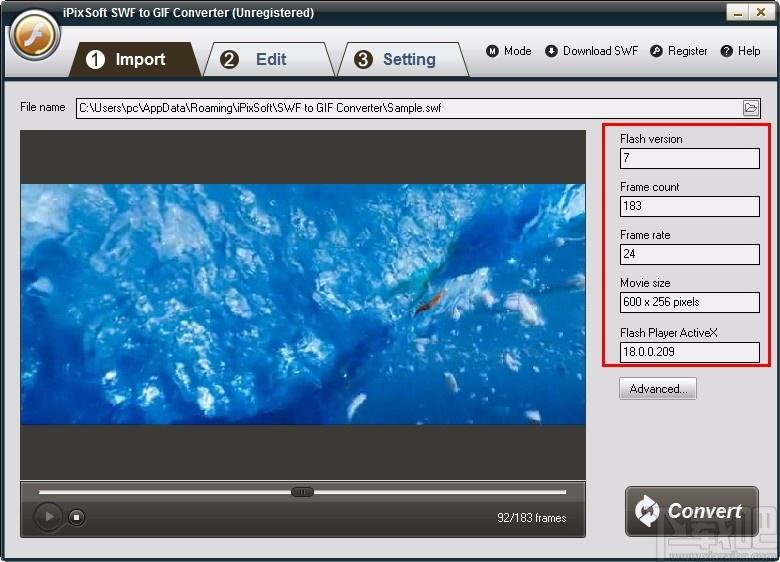Start conversion with Convert button
Screen dimensions: 780x562
pyautogui.click(x=691, y=511)
